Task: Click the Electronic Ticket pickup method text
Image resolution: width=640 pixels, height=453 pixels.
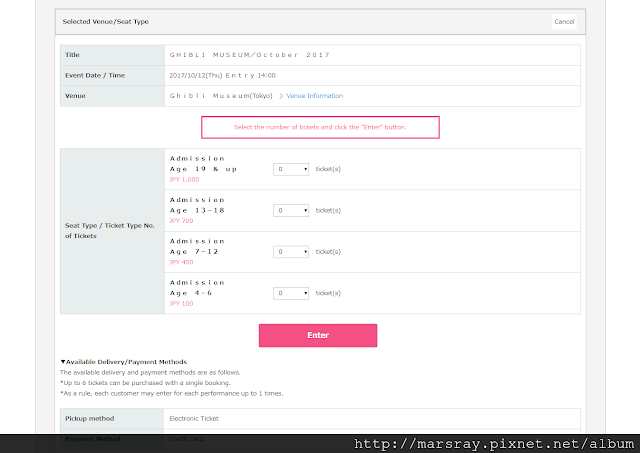Action: tap(194, 419)
